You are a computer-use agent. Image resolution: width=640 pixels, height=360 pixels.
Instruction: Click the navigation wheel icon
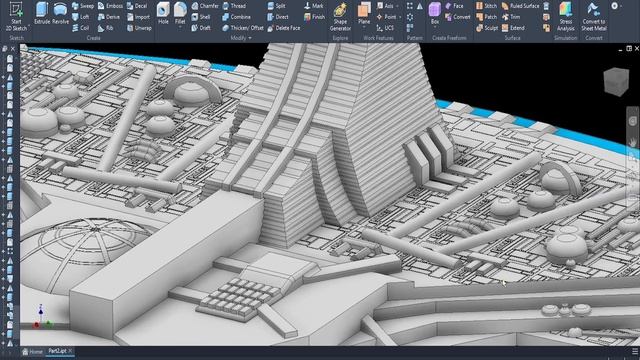(x=632, y=121)
